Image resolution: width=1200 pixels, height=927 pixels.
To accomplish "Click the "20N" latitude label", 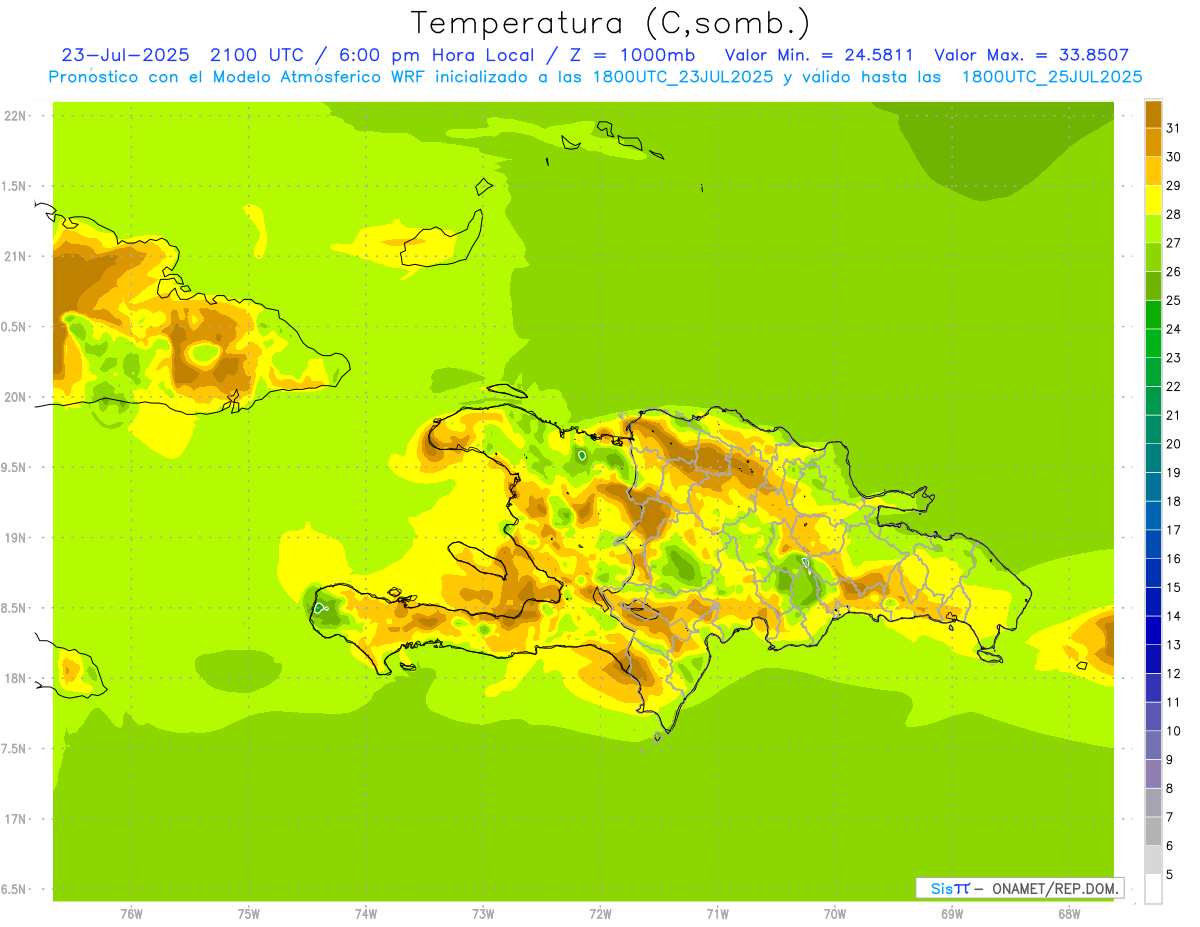I will (15, 397).
